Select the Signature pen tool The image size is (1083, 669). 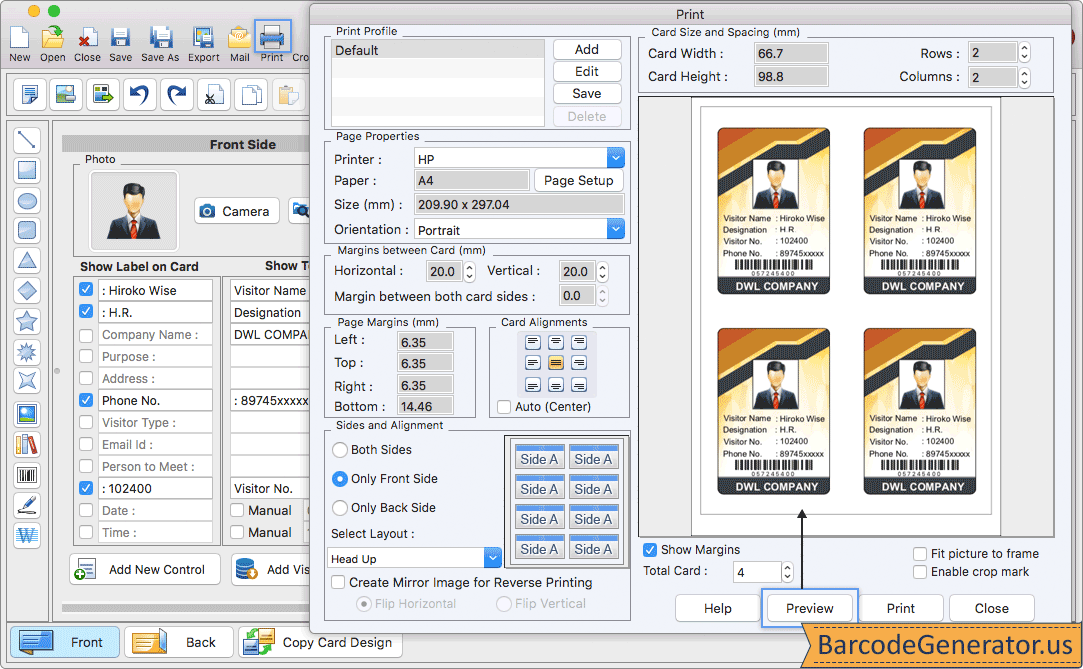coord(26,505)
